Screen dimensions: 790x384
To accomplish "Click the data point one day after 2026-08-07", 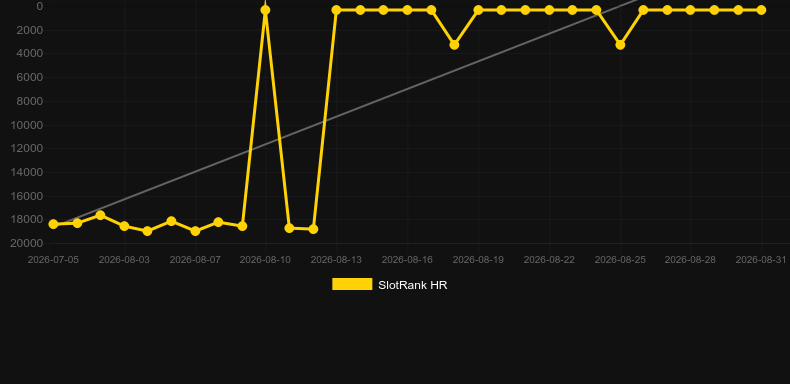I will coord(218,222).
